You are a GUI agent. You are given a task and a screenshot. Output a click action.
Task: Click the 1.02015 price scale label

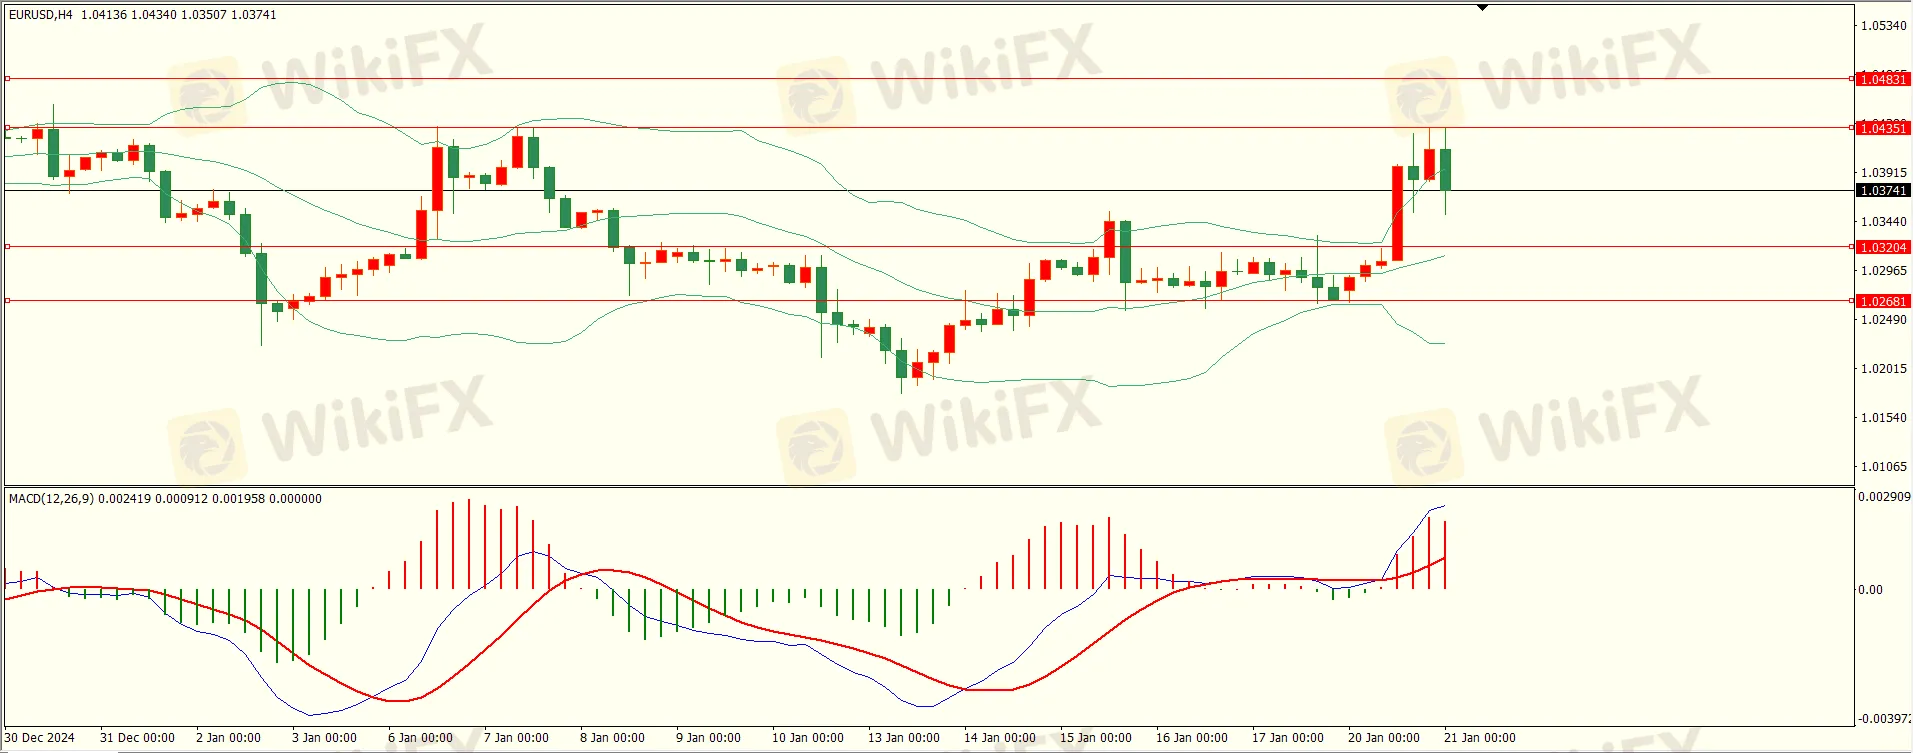tap(1883, 369)
